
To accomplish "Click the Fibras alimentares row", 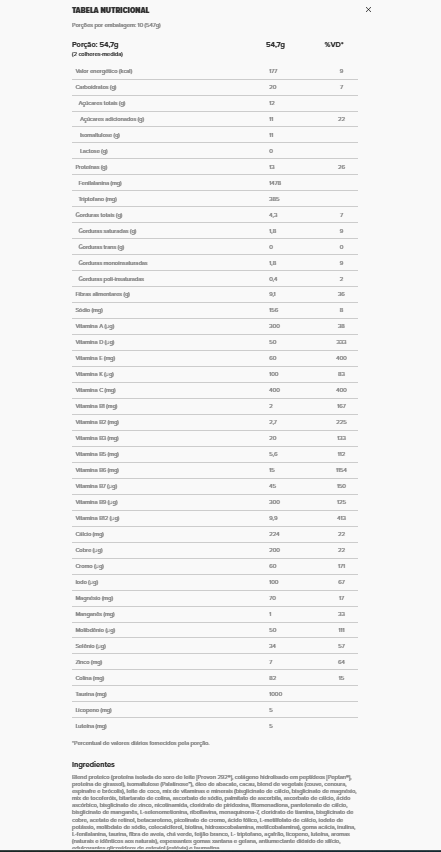I will coord(215,295).
